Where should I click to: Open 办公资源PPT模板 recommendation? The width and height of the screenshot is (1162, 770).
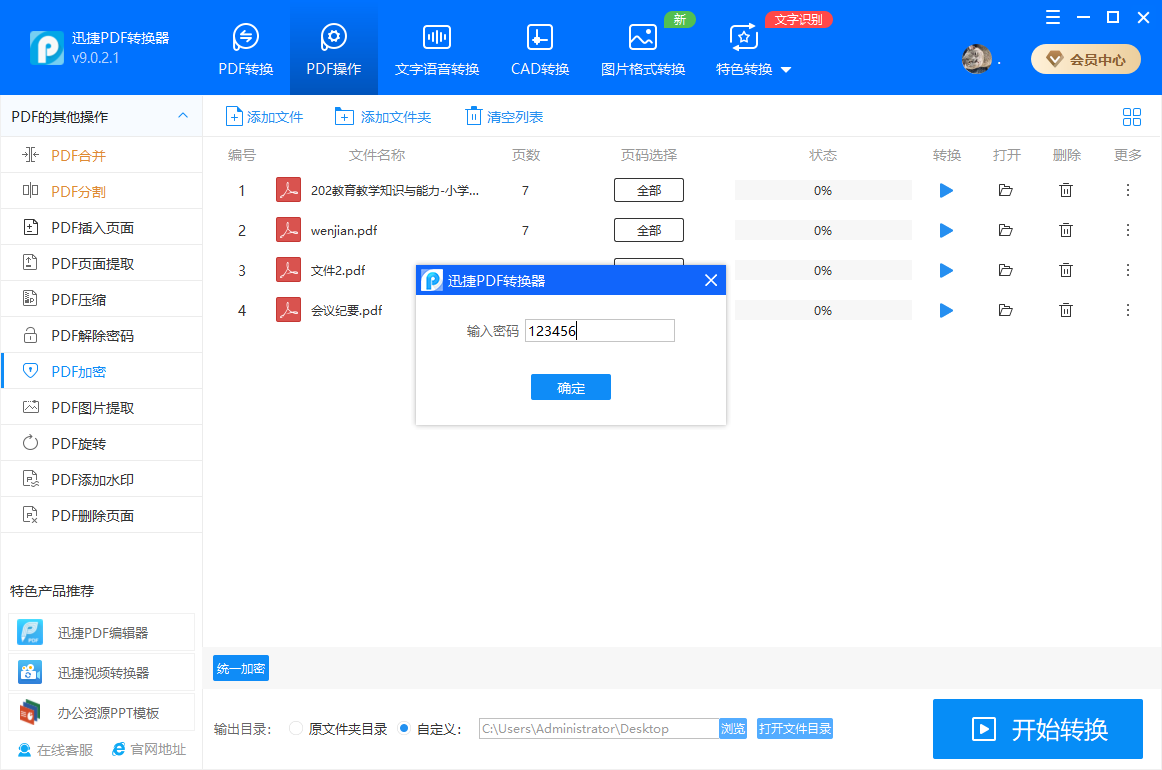coord(102,713)
